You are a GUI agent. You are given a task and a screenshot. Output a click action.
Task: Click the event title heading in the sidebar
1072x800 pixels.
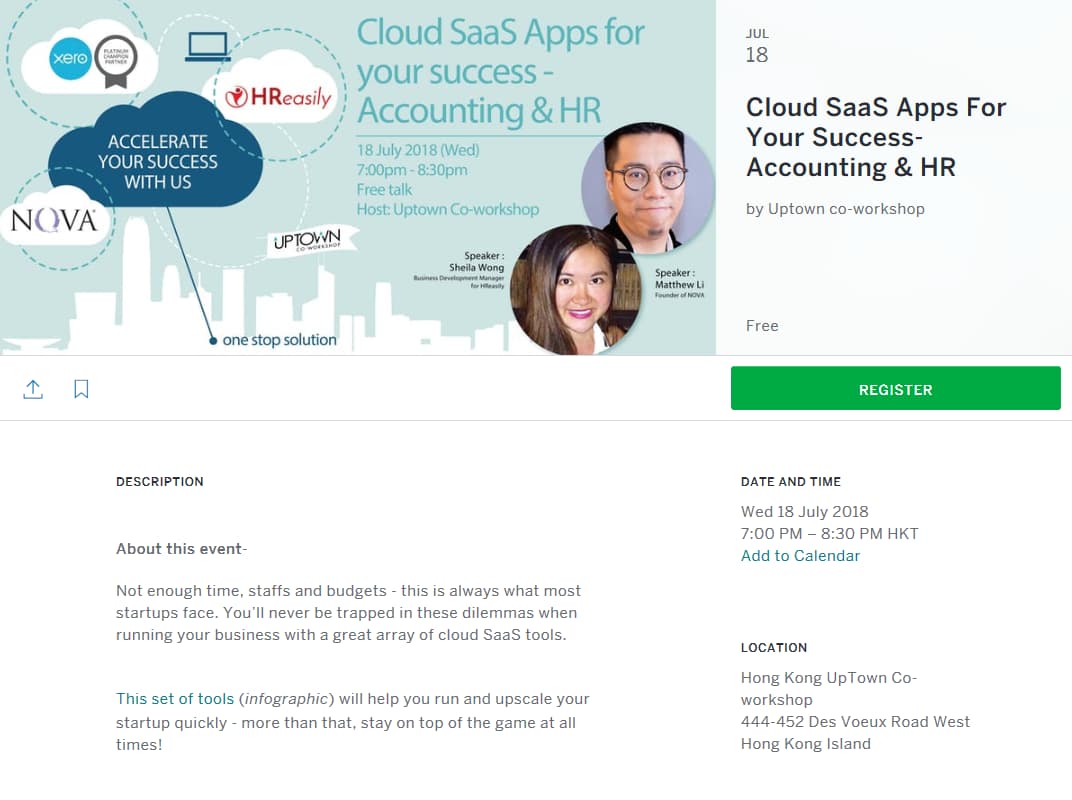pos(875,137)
